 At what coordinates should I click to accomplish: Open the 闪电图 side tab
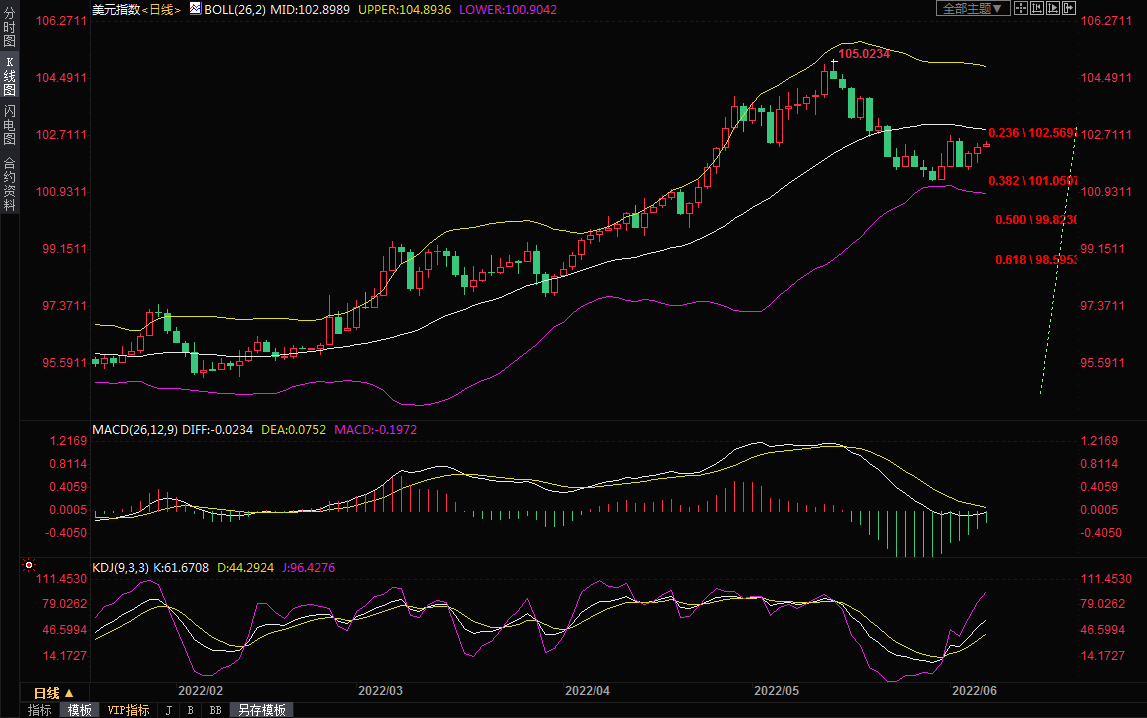pos(10,125)
